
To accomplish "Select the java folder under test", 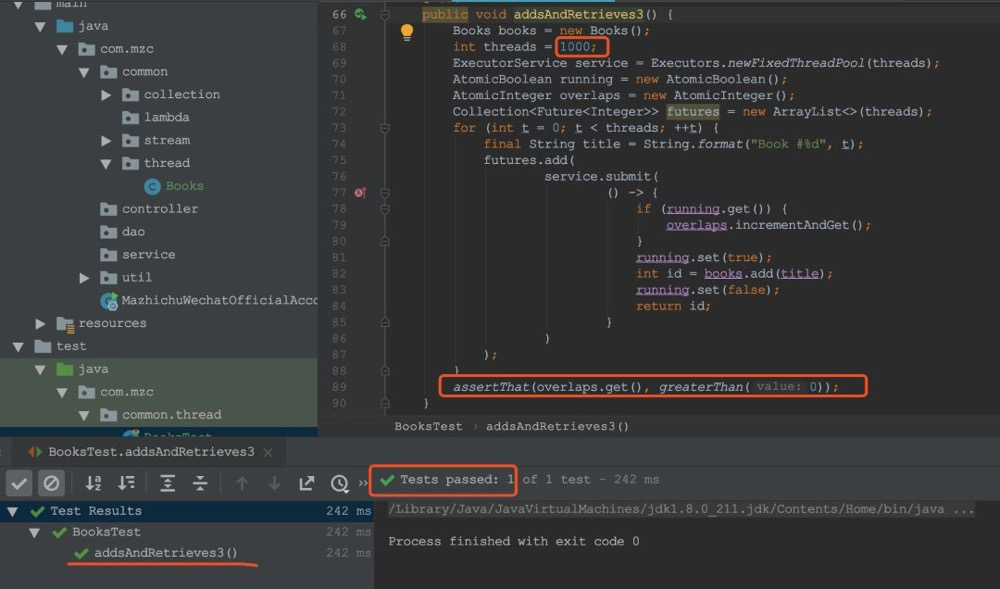I will pyautogui.click(x=93, y=369).
